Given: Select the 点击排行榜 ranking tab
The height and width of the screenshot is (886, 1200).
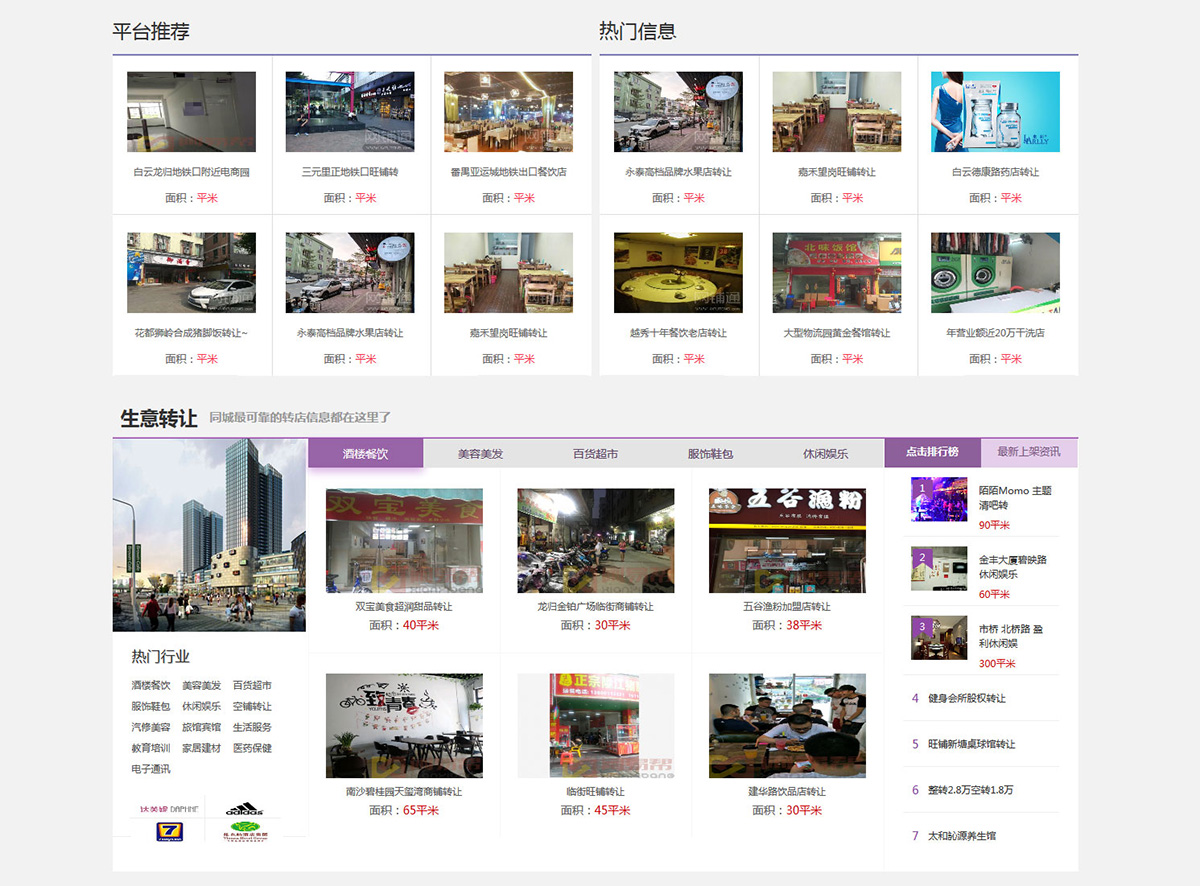Looking at the screenshot, I should click(932, 452).
